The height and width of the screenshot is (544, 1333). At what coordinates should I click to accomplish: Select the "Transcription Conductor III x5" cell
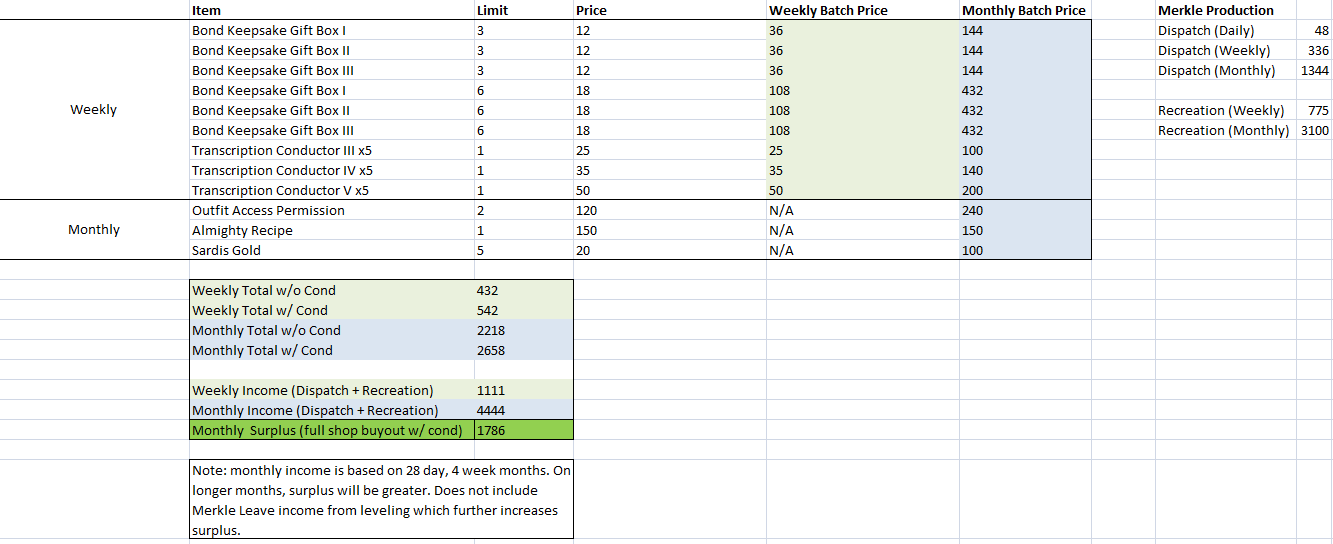pyautogui.click(x=332, y=150)
